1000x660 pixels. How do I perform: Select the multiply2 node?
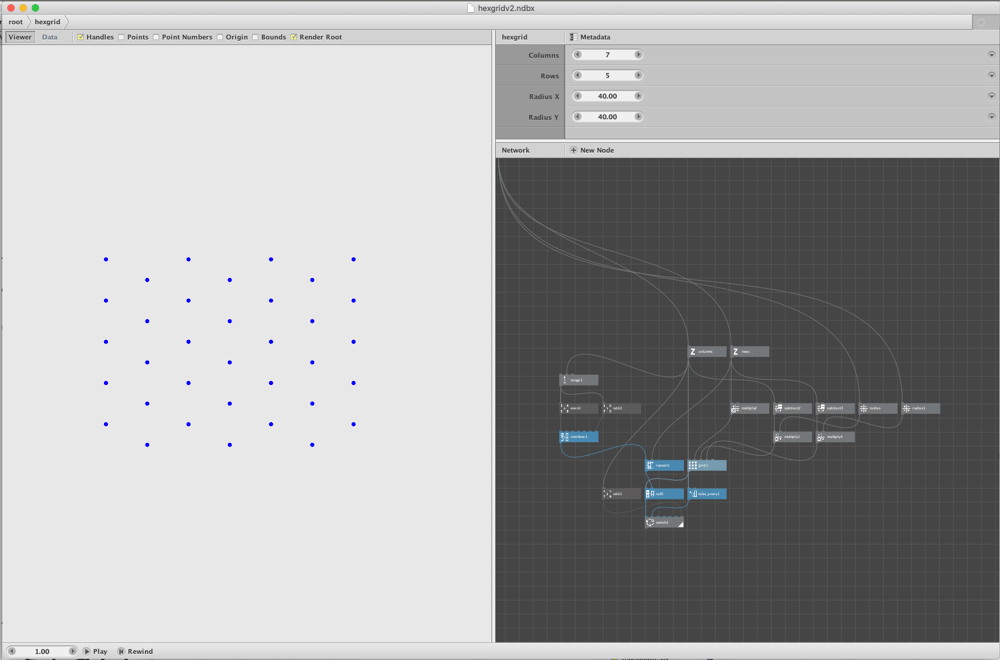tap(750, 408)
